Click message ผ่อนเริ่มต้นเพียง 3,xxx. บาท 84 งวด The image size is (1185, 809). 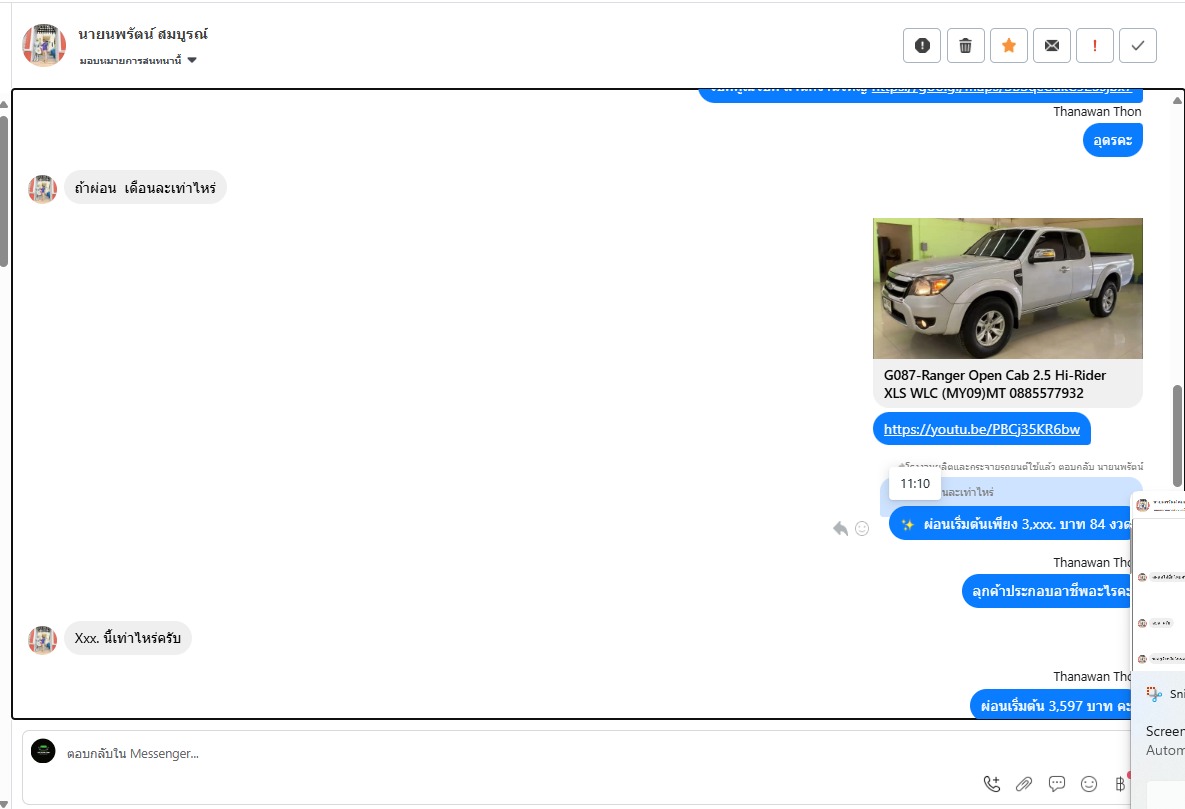(x=1010, y=524)
